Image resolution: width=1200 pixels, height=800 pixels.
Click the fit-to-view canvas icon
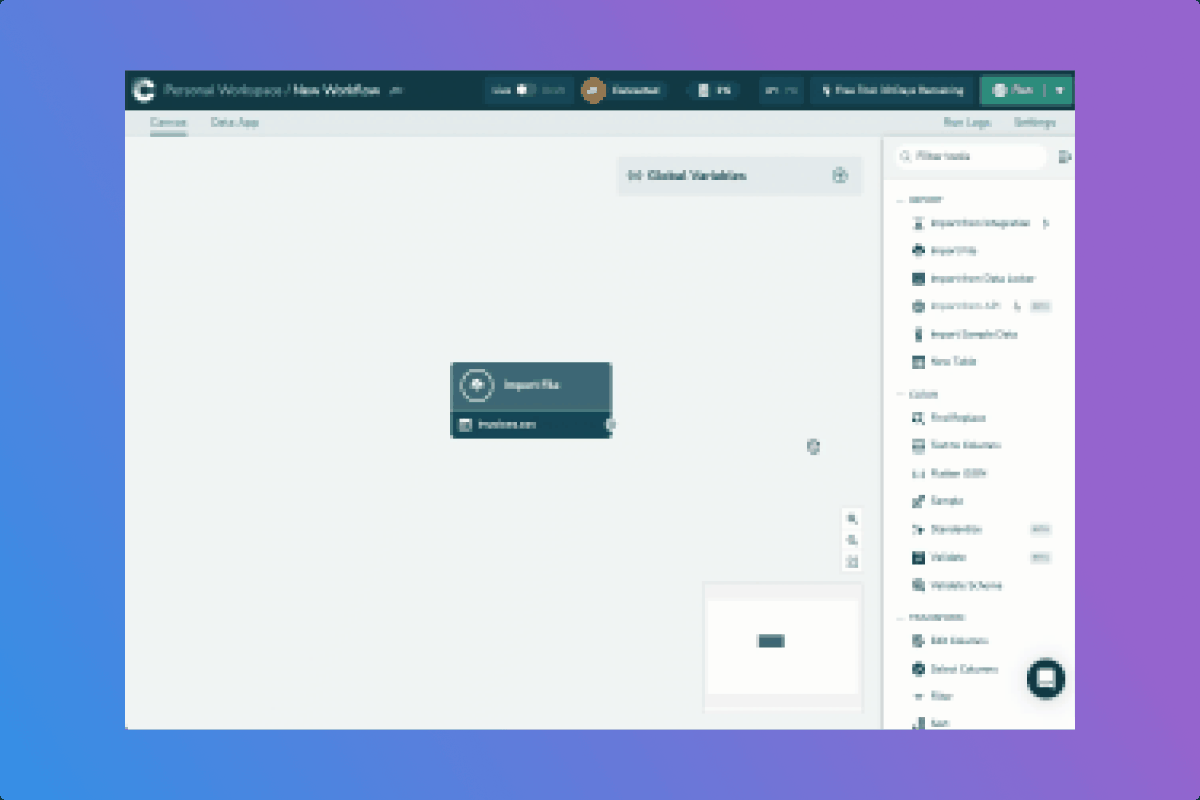coord(852,561)
